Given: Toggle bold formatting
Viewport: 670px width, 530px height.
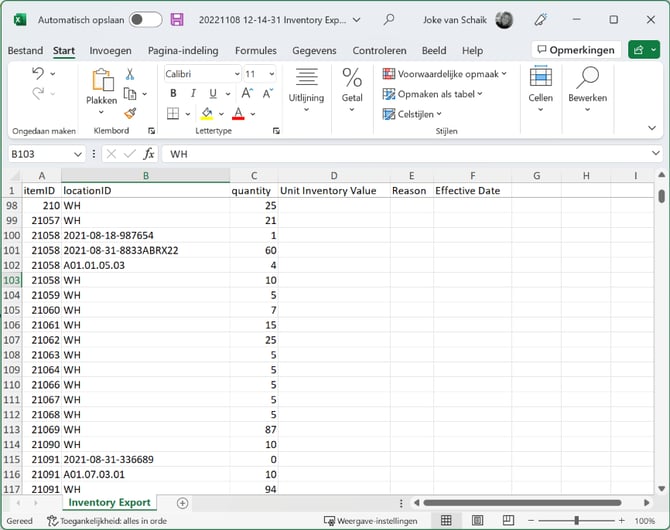Looking at the screenshot, I should [172, 93].
